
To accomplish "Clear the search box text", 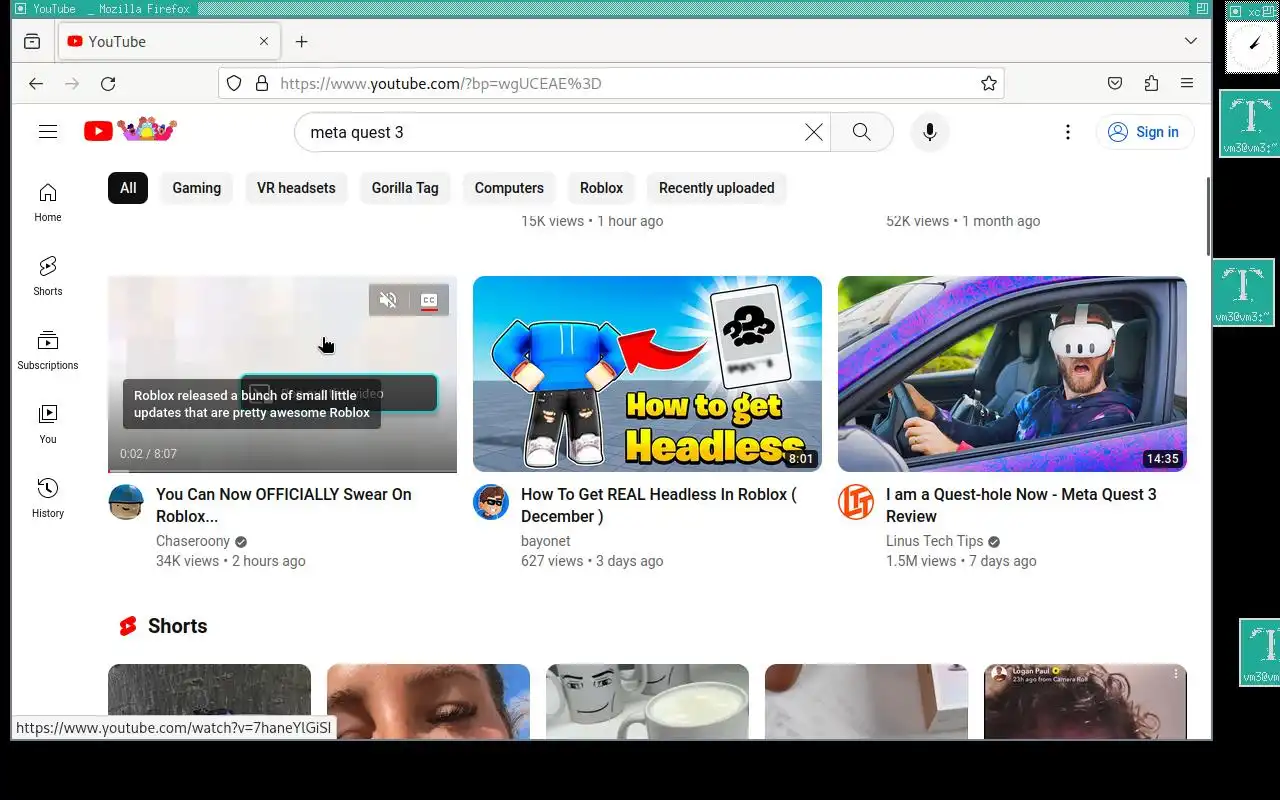I will (814, 132).
